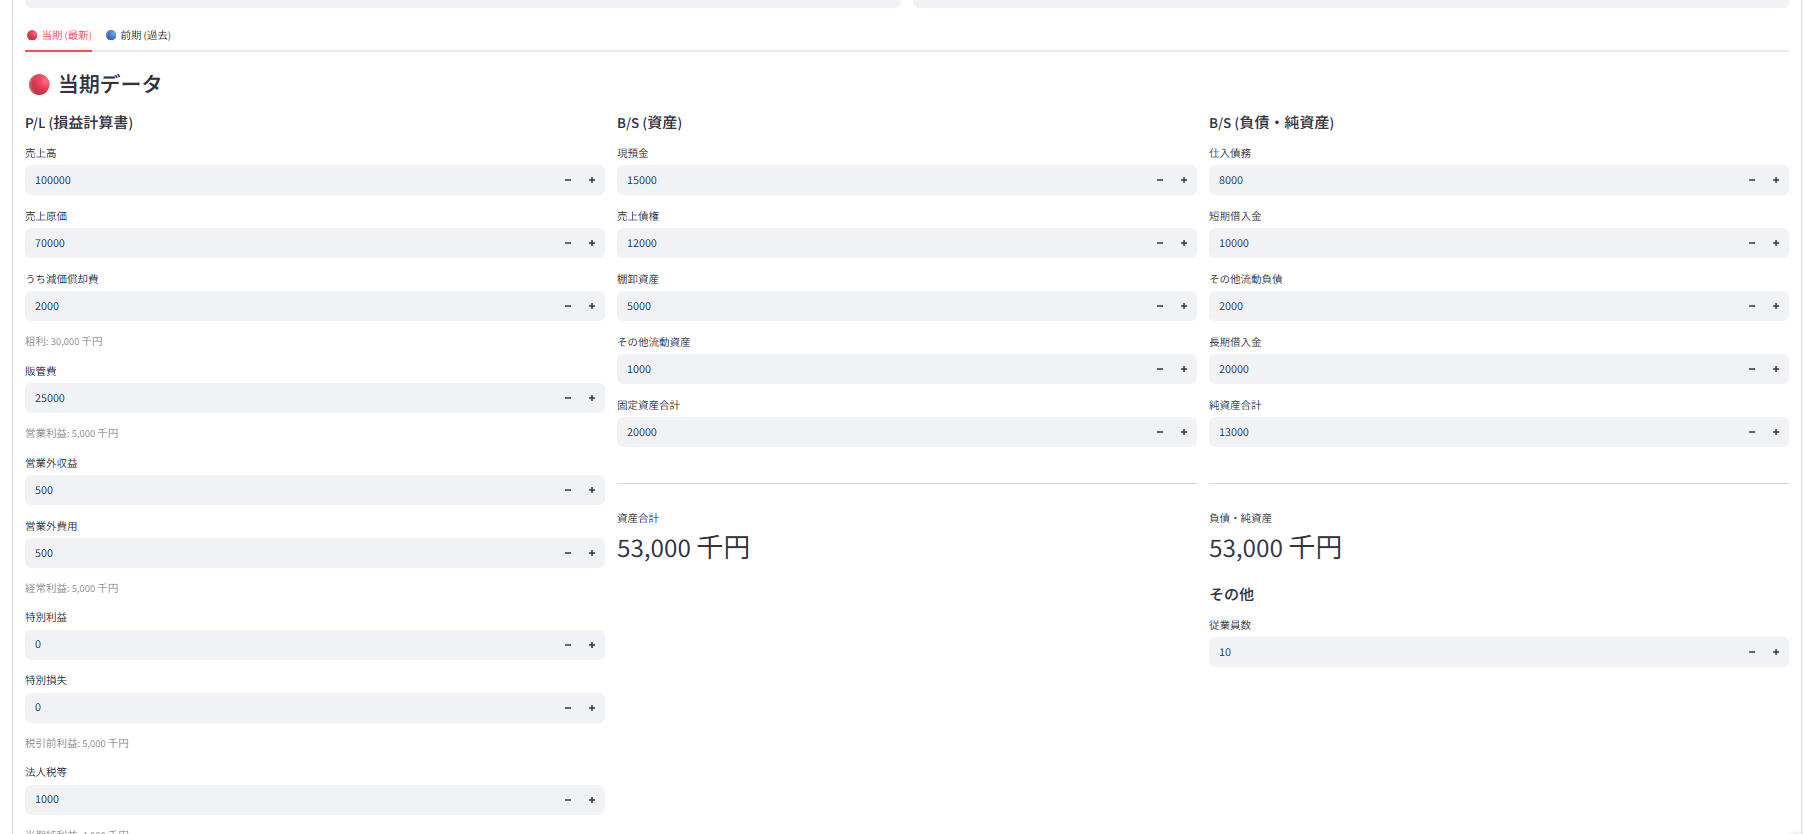Increase 短期借入金 with the plus button
The width and height of the screenshot is (1804, 834).
click(x=1776, y=243)
